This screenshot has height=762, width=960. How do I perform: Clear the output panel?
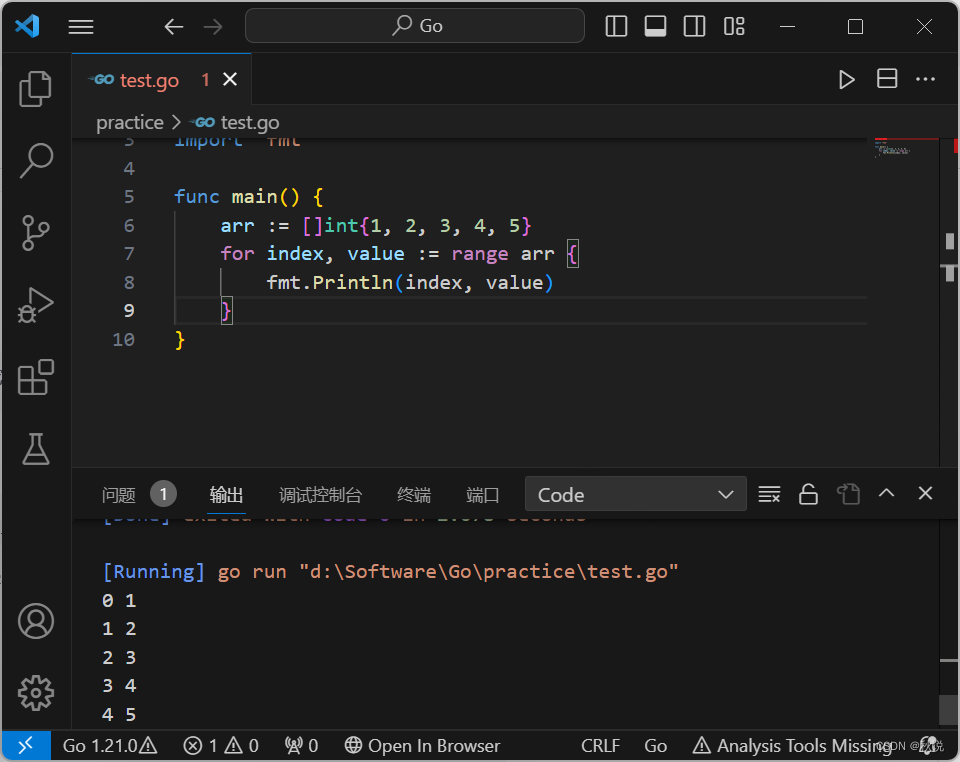769,494
